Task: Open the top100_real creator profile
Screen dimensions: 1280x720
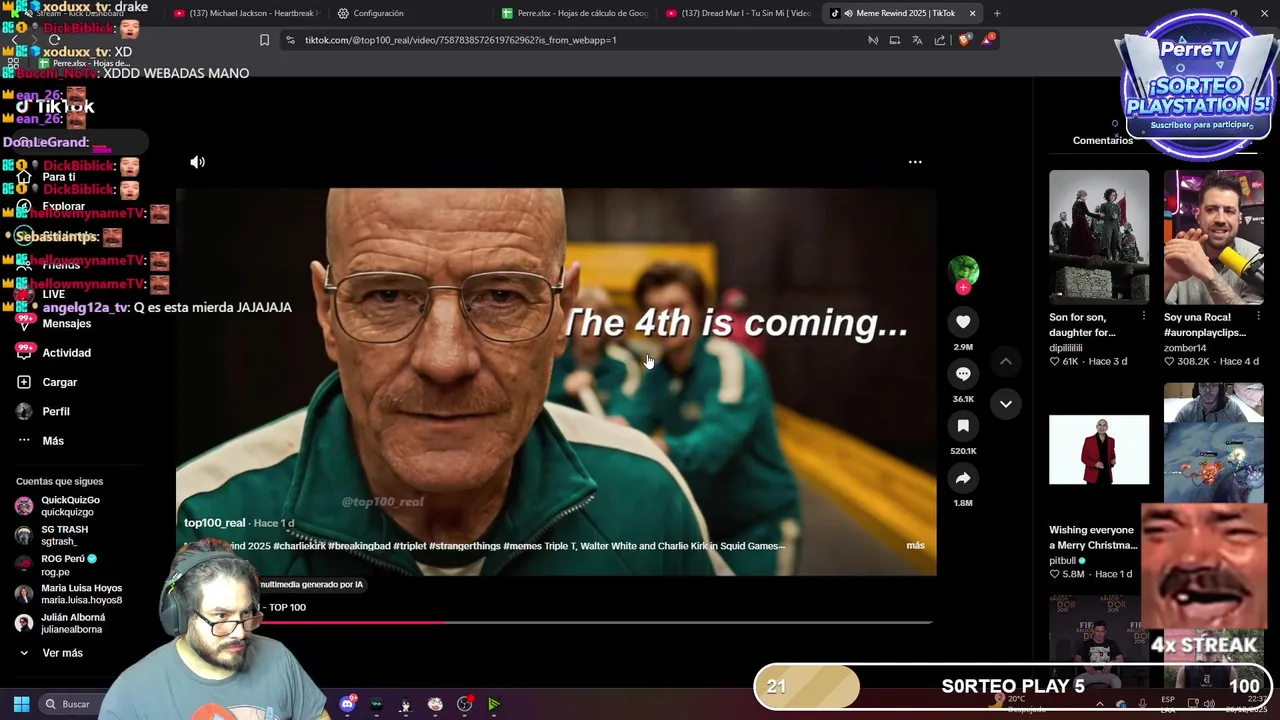Action: click(x=214, y=523)
